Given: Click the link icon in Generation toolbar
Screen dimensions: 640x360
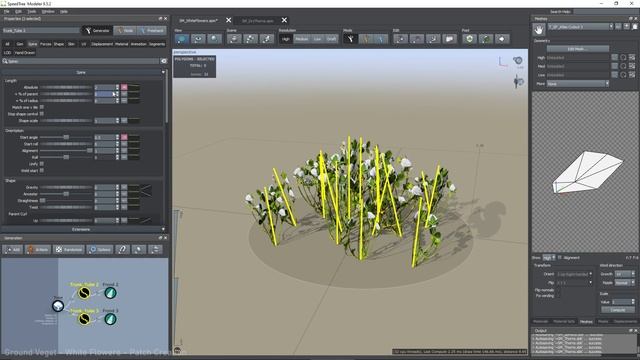Looking at the screenshot, I should tap(122, 249).
